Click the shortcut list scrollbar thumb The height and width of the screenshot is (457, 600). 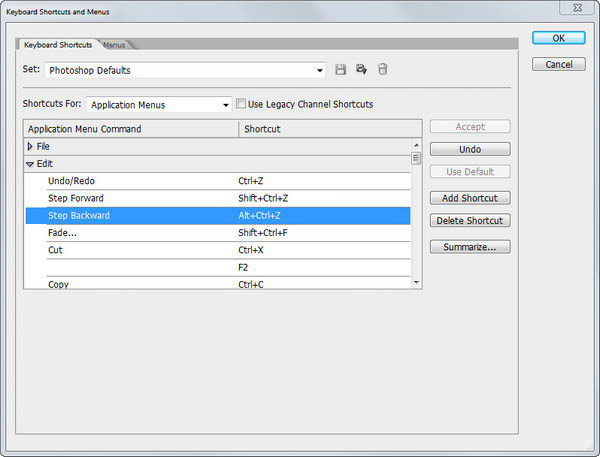point(416,158)
